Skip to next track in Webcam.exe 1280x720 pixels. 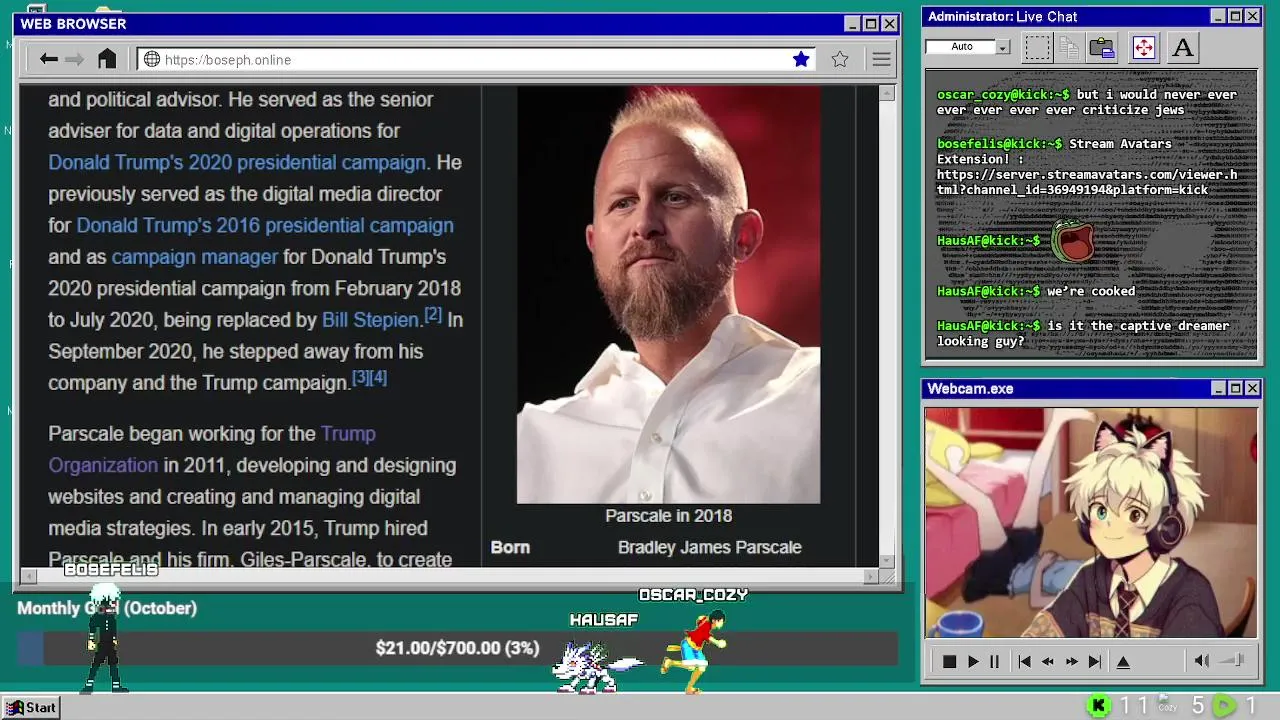[1095, 661]
